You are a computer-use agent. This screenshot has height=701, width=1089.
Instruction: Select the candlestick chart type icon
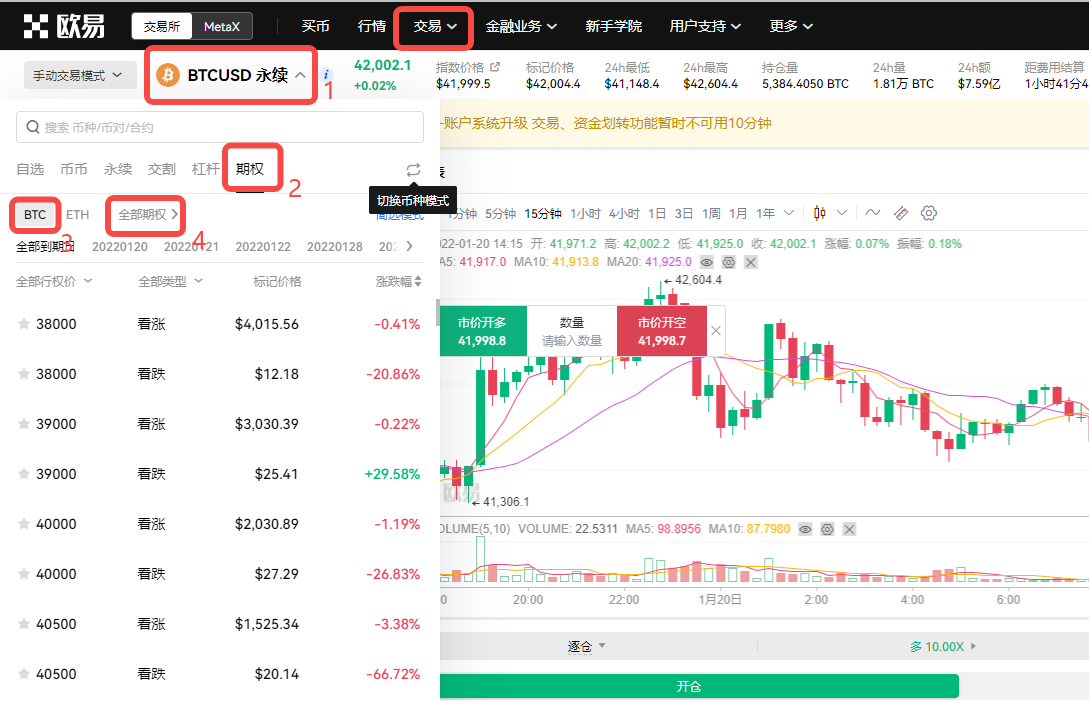tap(820, 213)
